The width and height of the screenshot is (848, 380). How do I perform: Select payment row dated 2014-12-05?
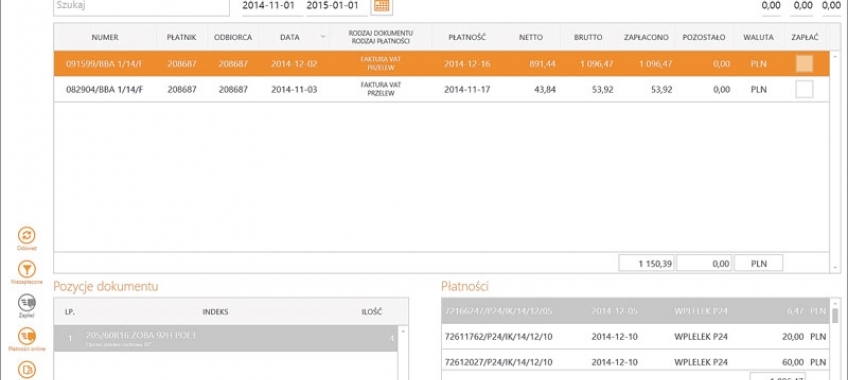pyautogui.click(x=636, y=311)
